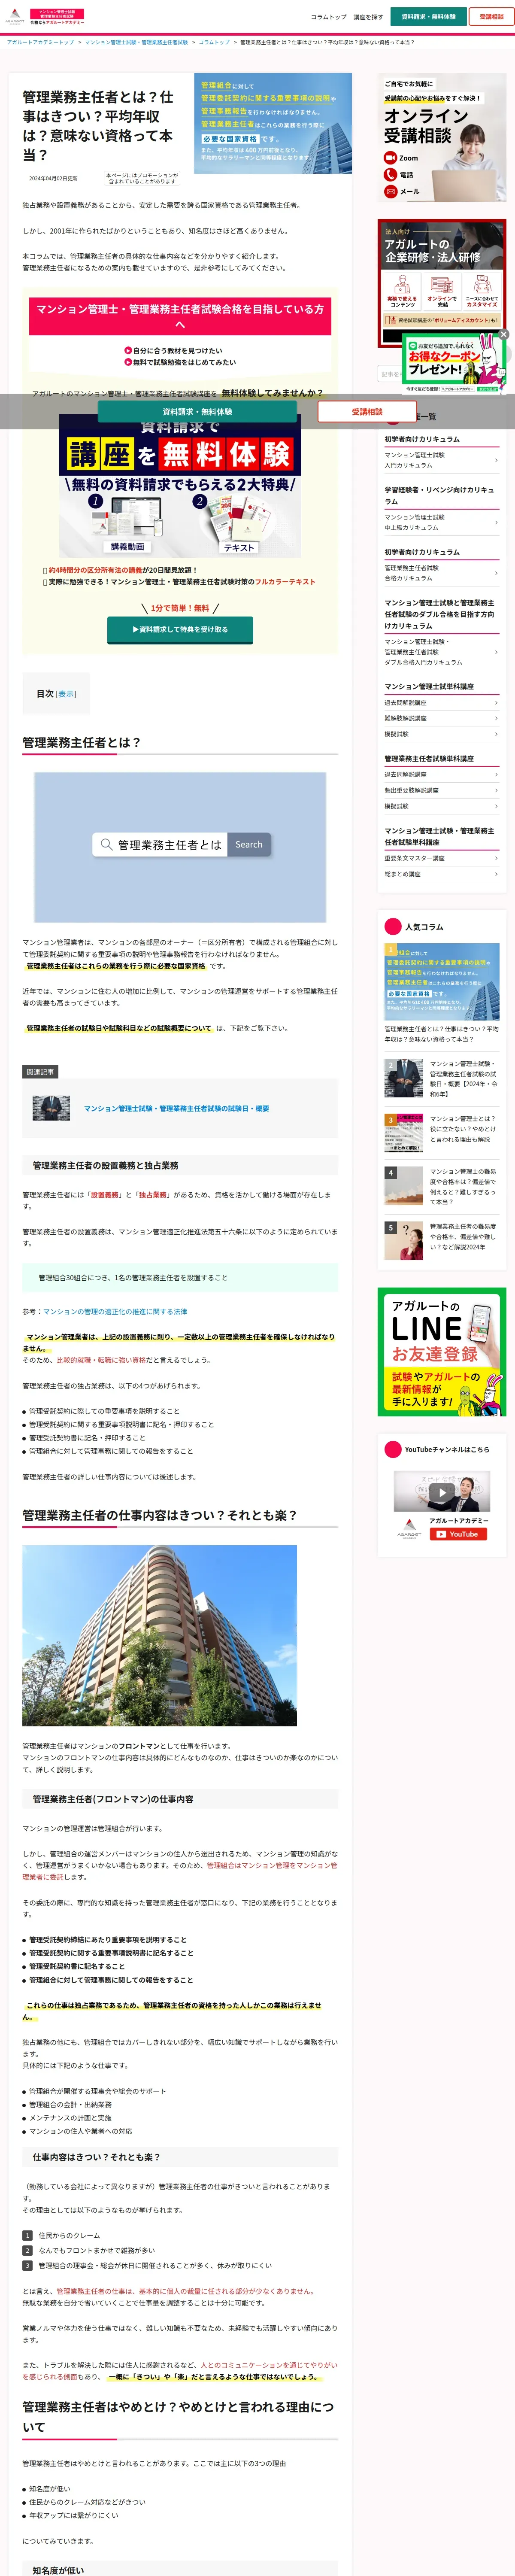Go to アガルートアカデミートップ breadcrumb link
515x2576 pixels.
pos(40,42)
